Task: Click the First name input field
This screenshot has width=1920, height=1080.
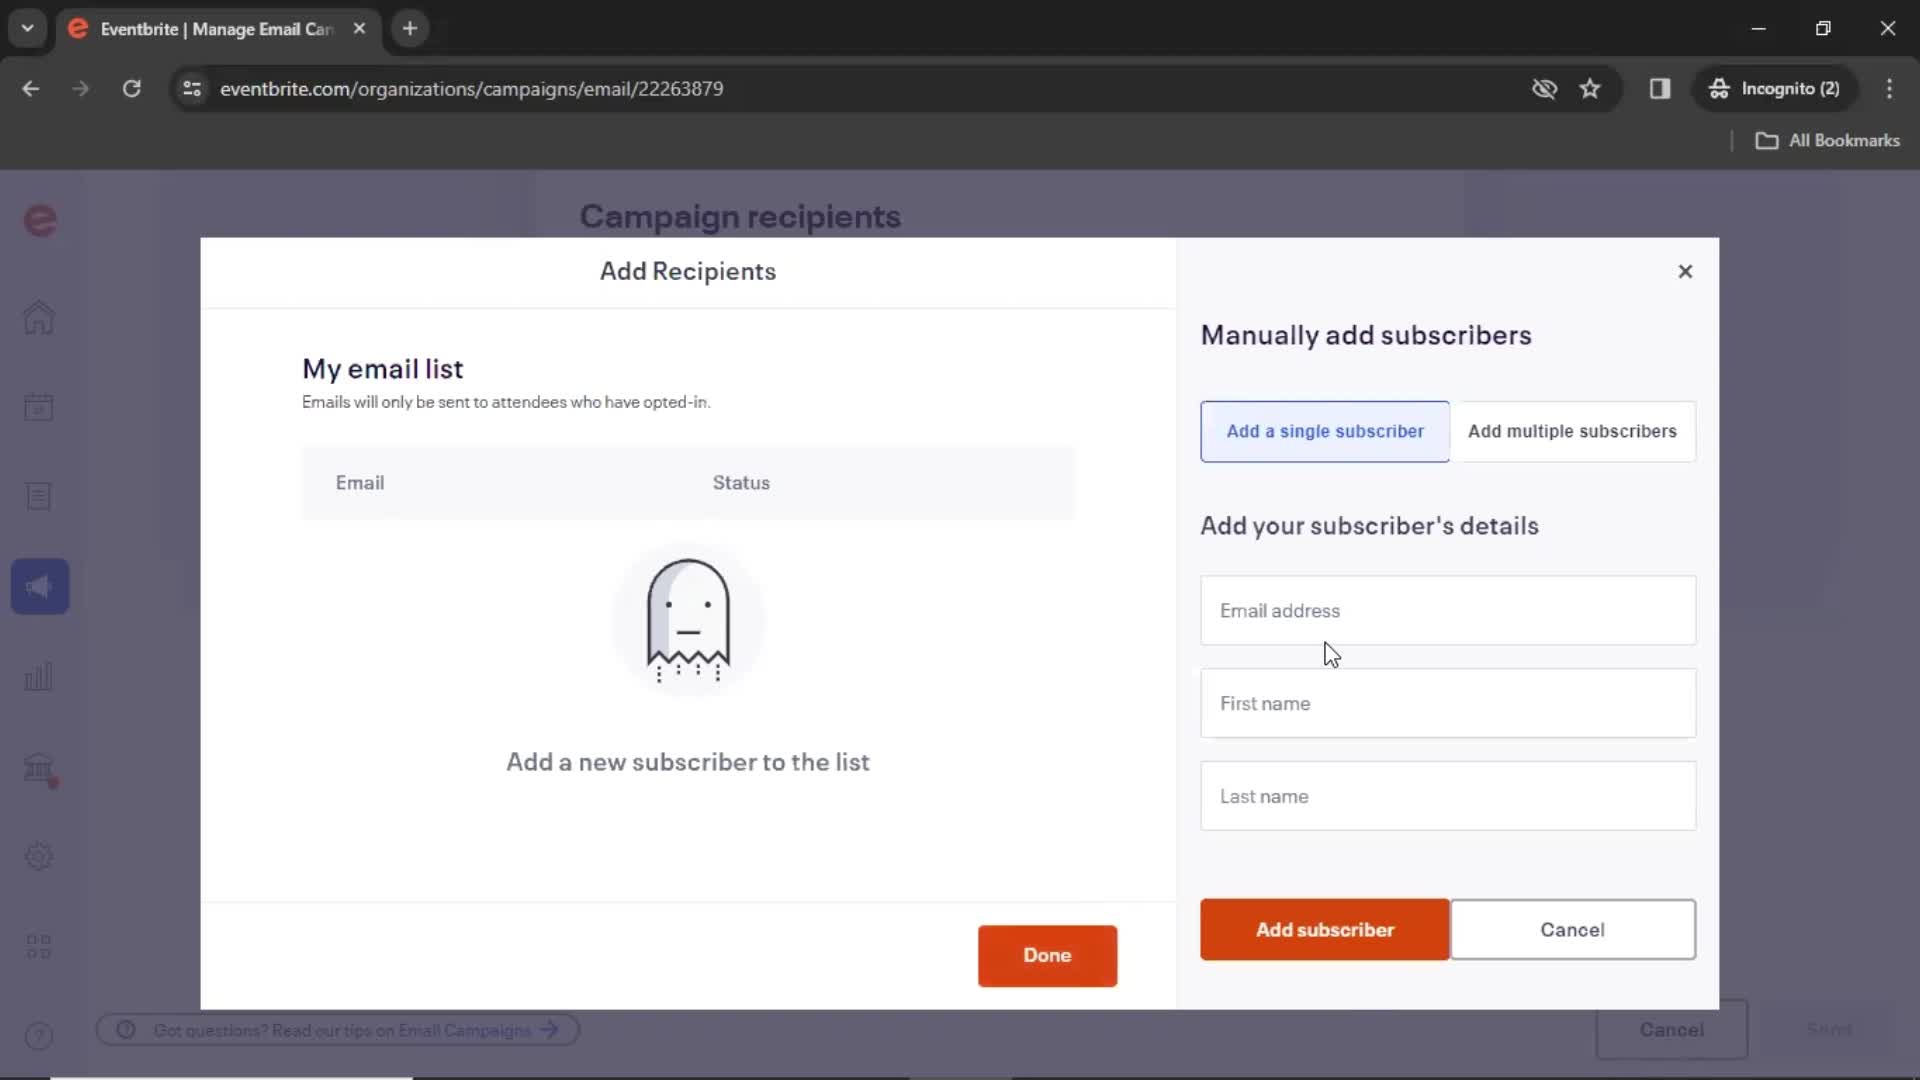Action: (1448, 703)
